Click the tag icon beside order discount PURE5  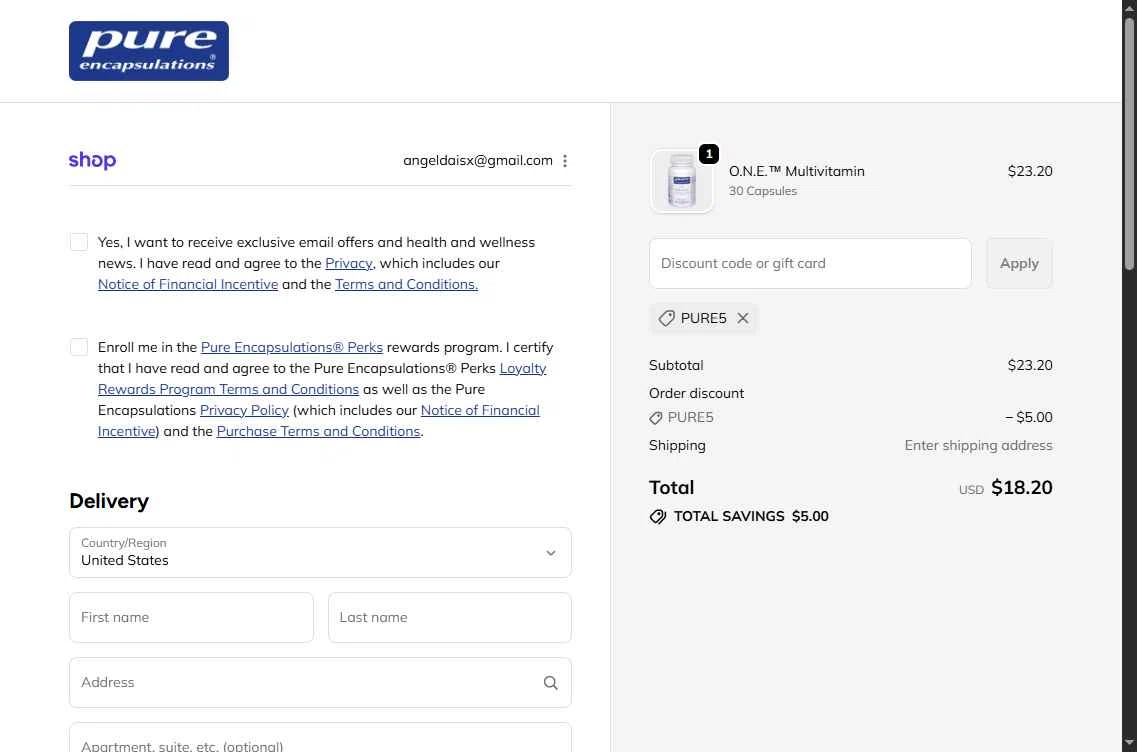(656, 418)
